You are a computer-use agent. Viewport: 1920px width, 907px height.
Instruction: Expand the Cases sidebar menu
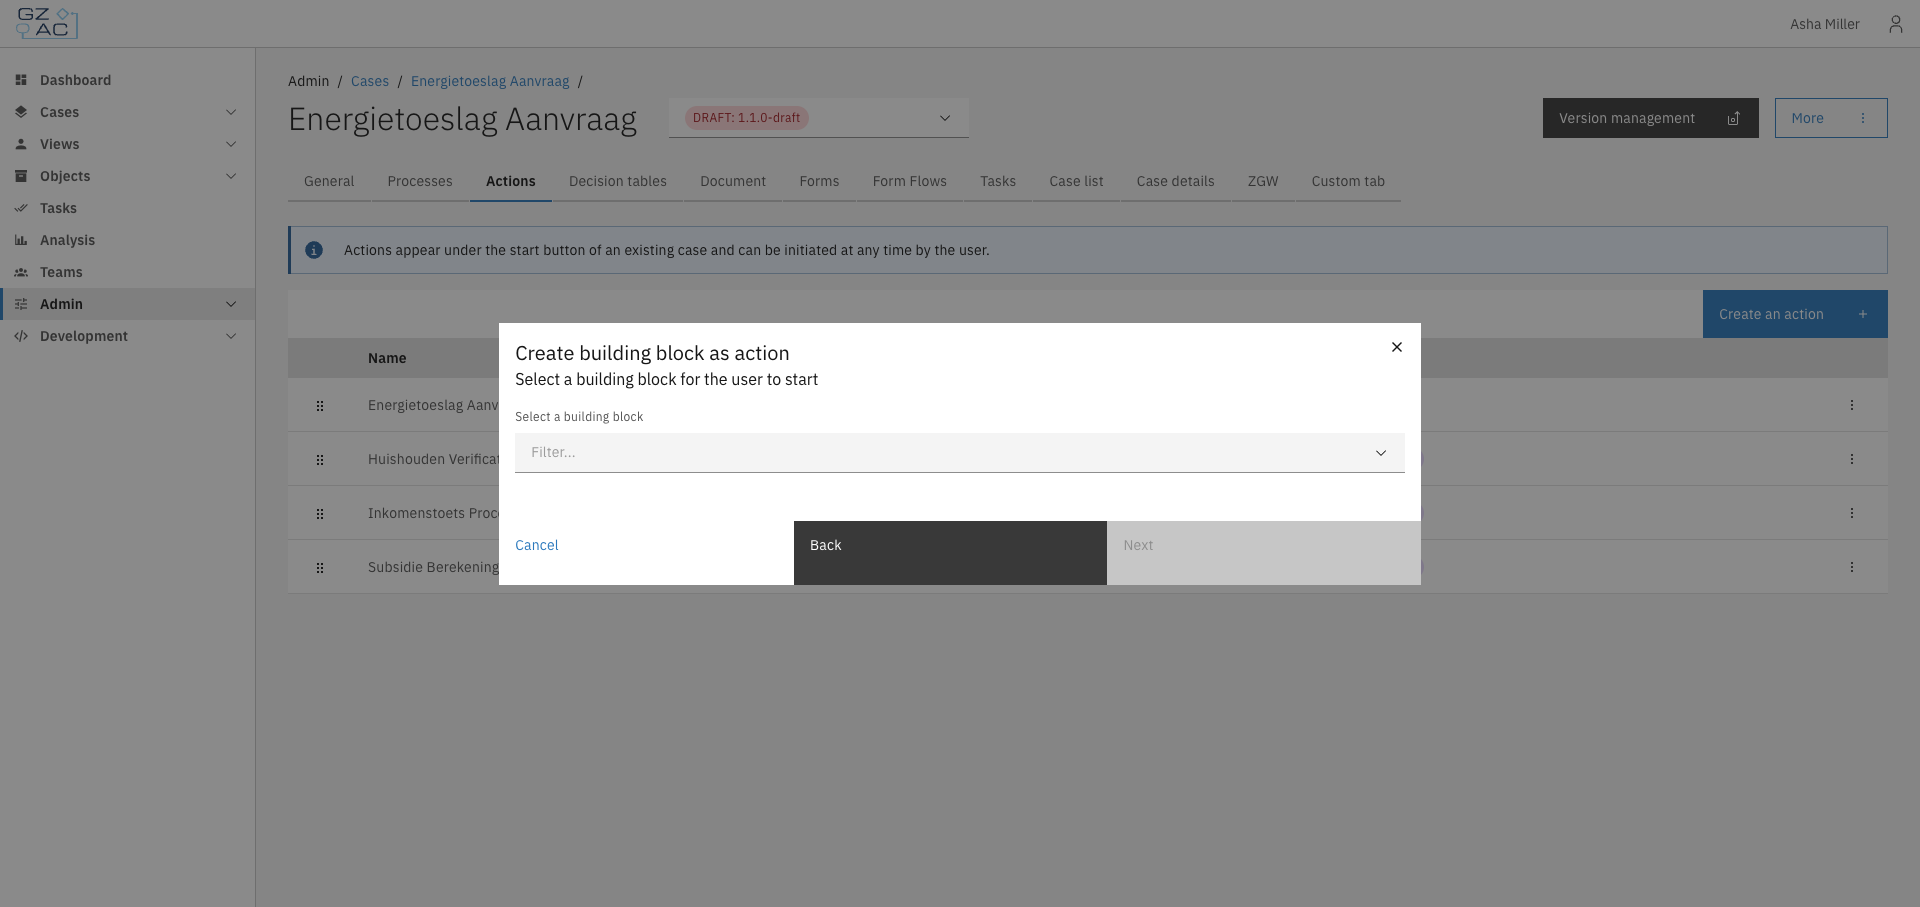click(231, 112)
